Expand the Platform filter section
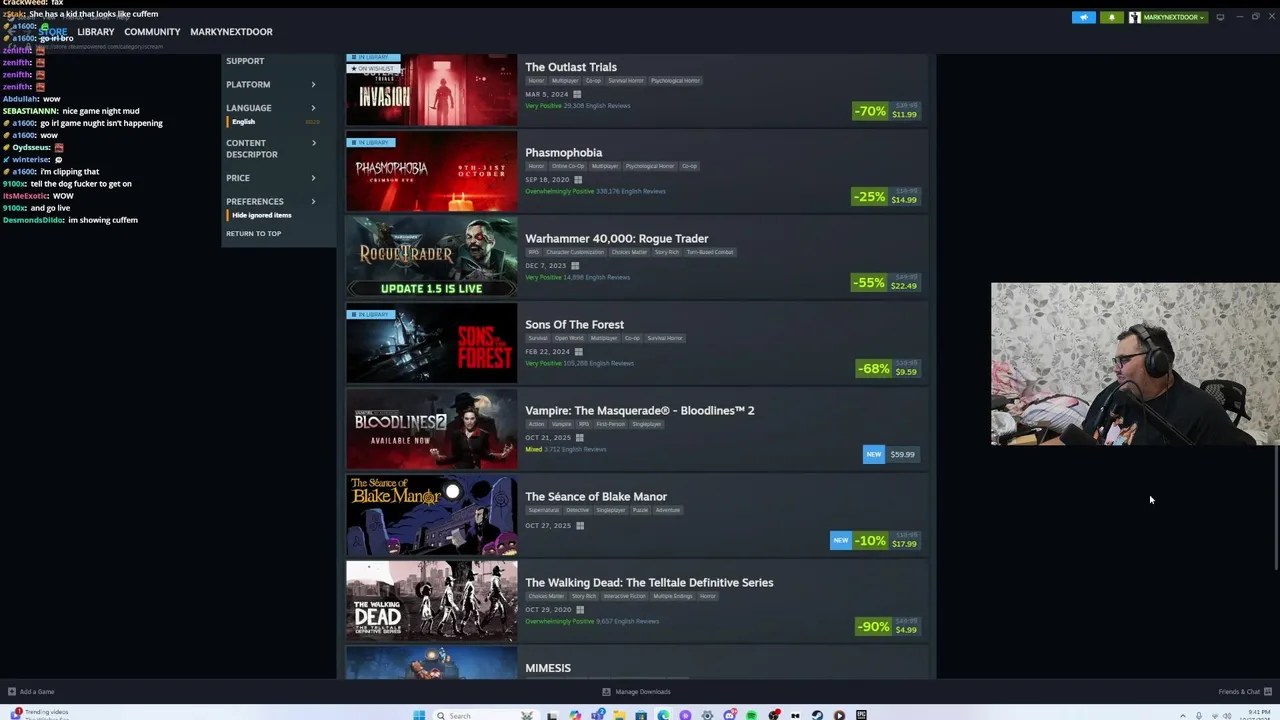The height and width of the screenshot is (720, 1280). click(x=272, y=84)
